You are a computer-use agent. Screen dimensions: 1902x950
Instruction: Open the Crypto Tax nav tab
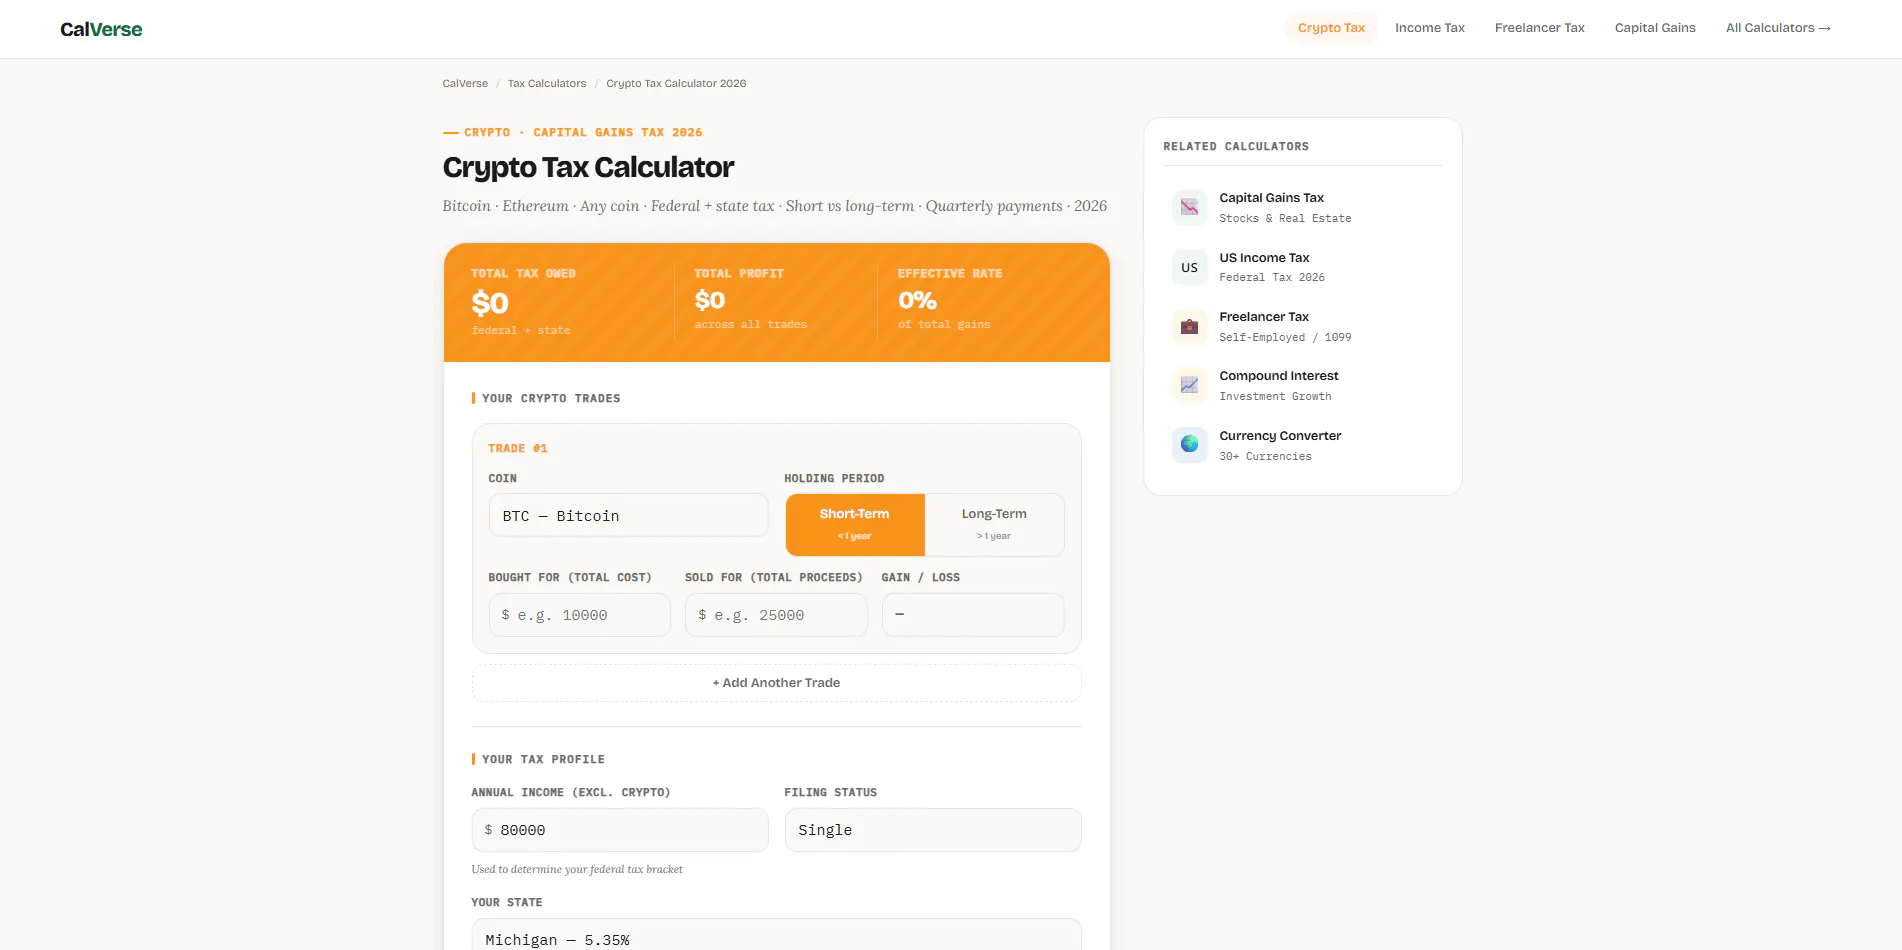[x=1331, y=28]
